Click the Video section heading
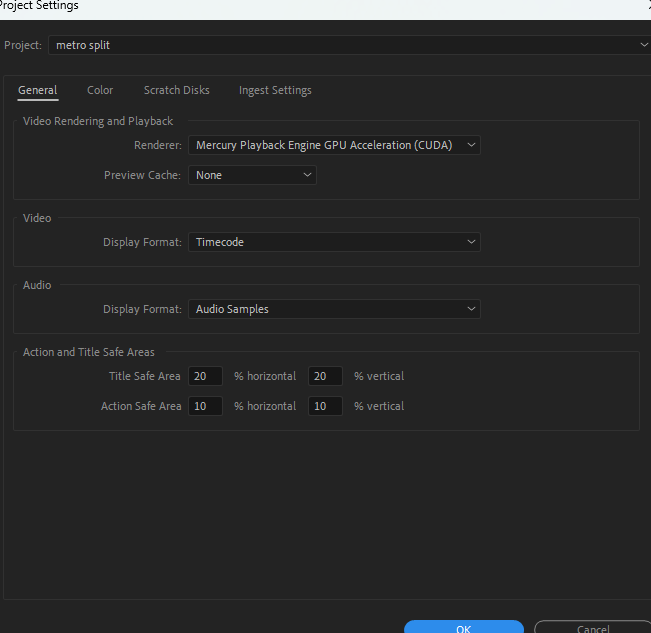Screen dimensions: 651x633 coord(37,218)
